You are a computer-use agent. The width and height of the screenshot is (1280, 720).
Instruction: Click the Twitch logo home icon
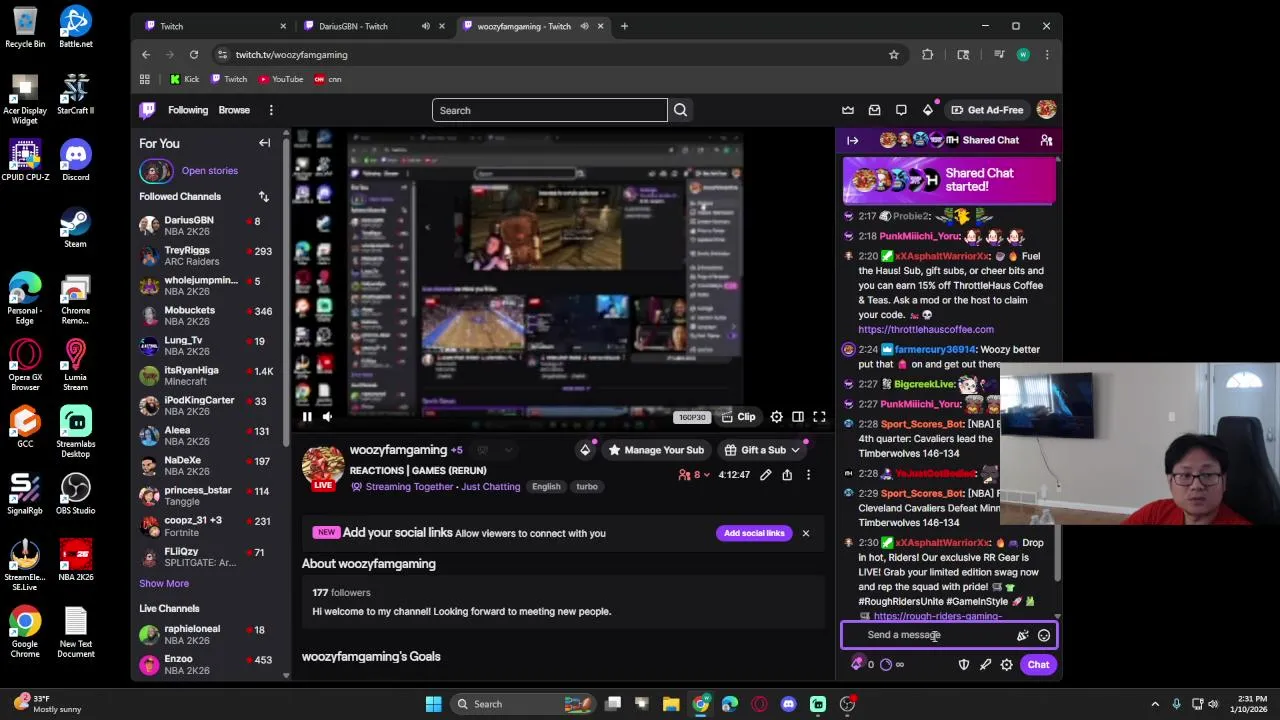pyautogui.click(x=148, y=110)
